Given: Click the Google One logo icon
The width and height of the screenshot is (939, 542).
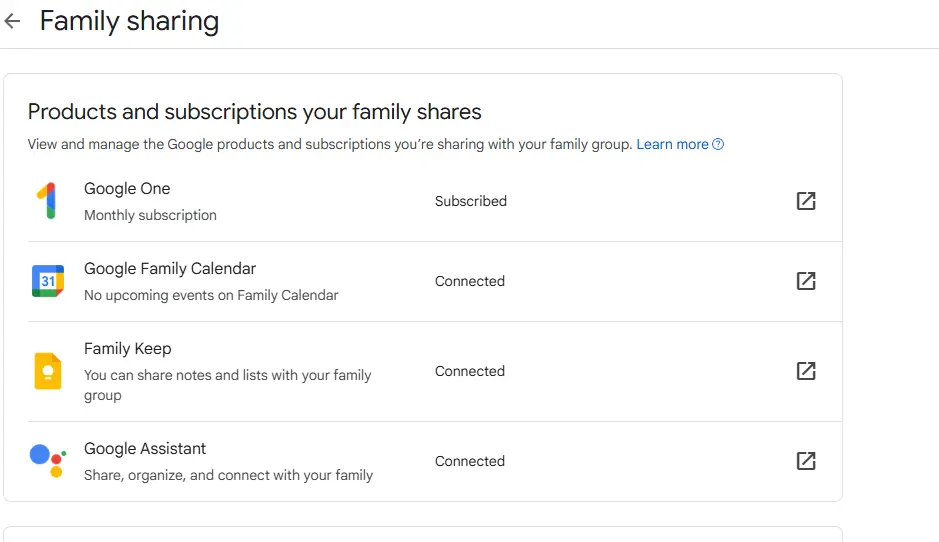Looking at the screenshot, I should pos(47,201).
